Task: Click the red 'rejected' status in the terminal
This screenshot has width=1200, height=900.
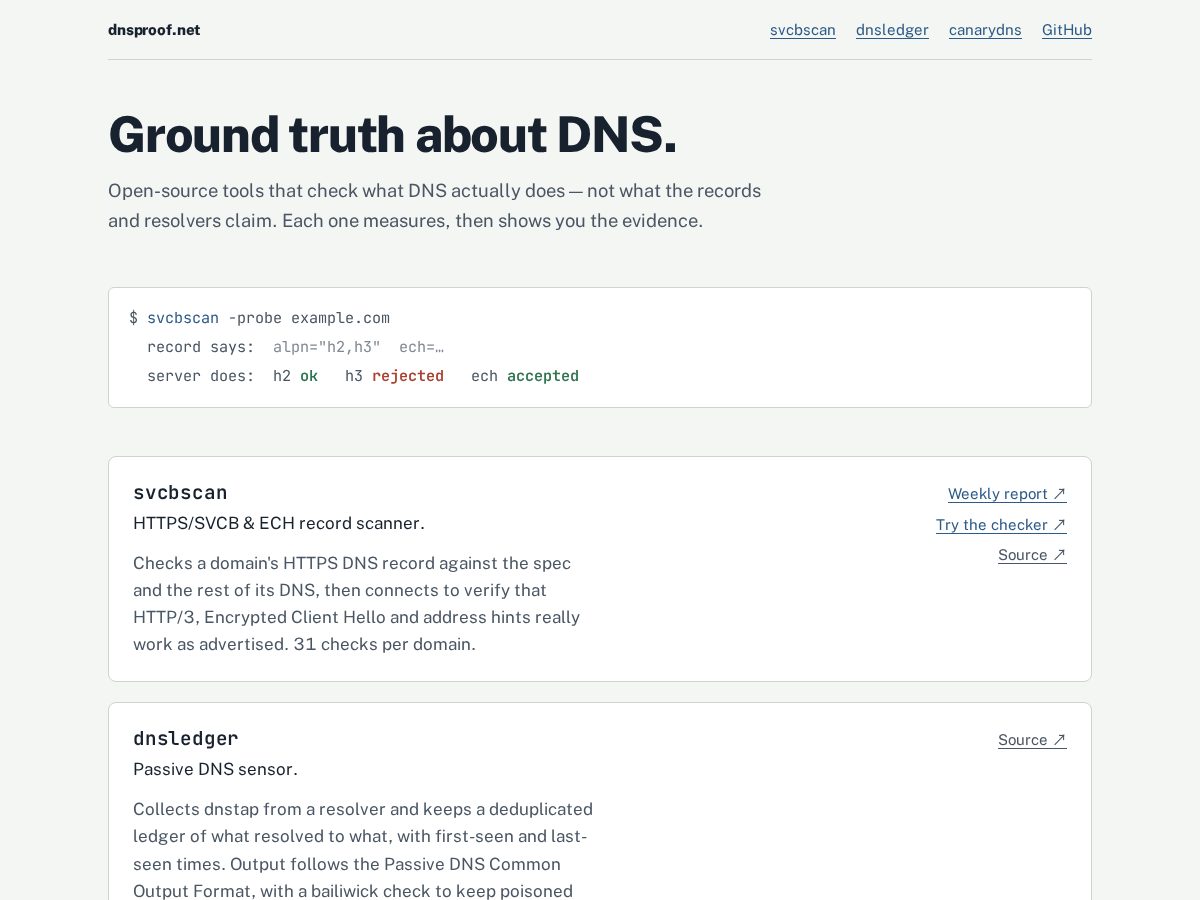Action: click(x=408, y=376)
